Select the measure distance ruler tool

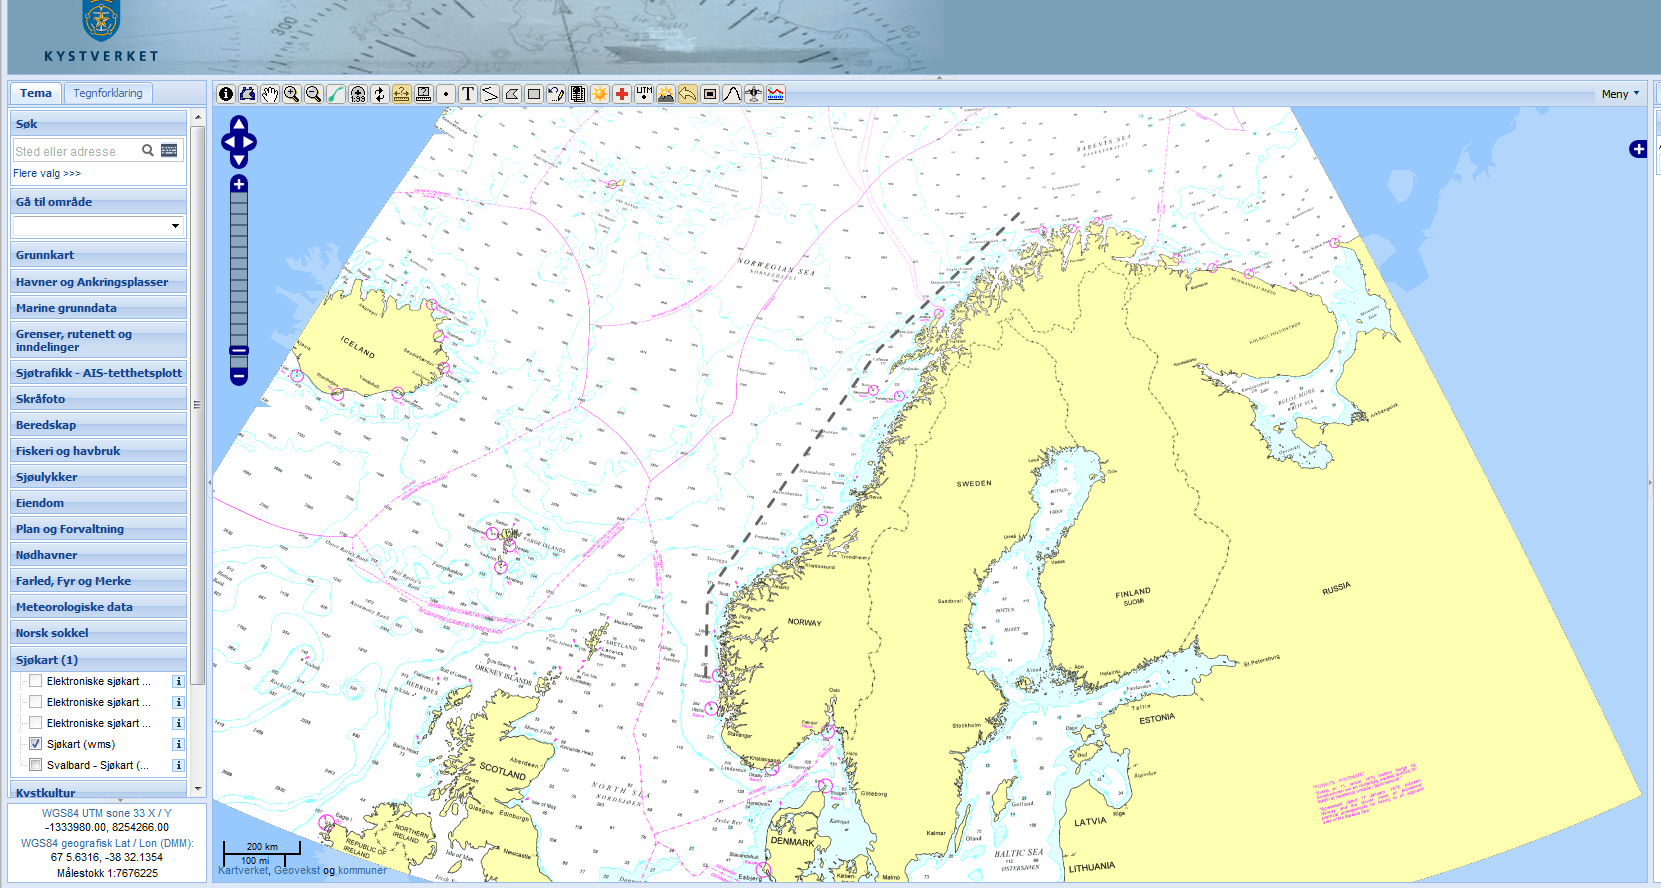pos(401,94)
